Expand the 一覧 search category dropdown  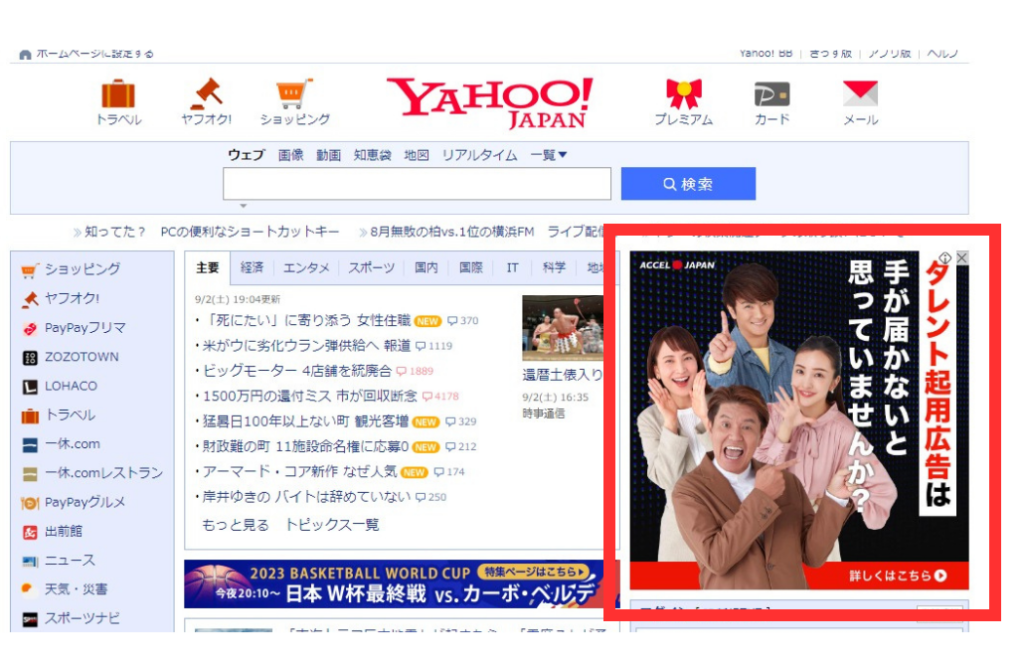[x=549, y=155]
